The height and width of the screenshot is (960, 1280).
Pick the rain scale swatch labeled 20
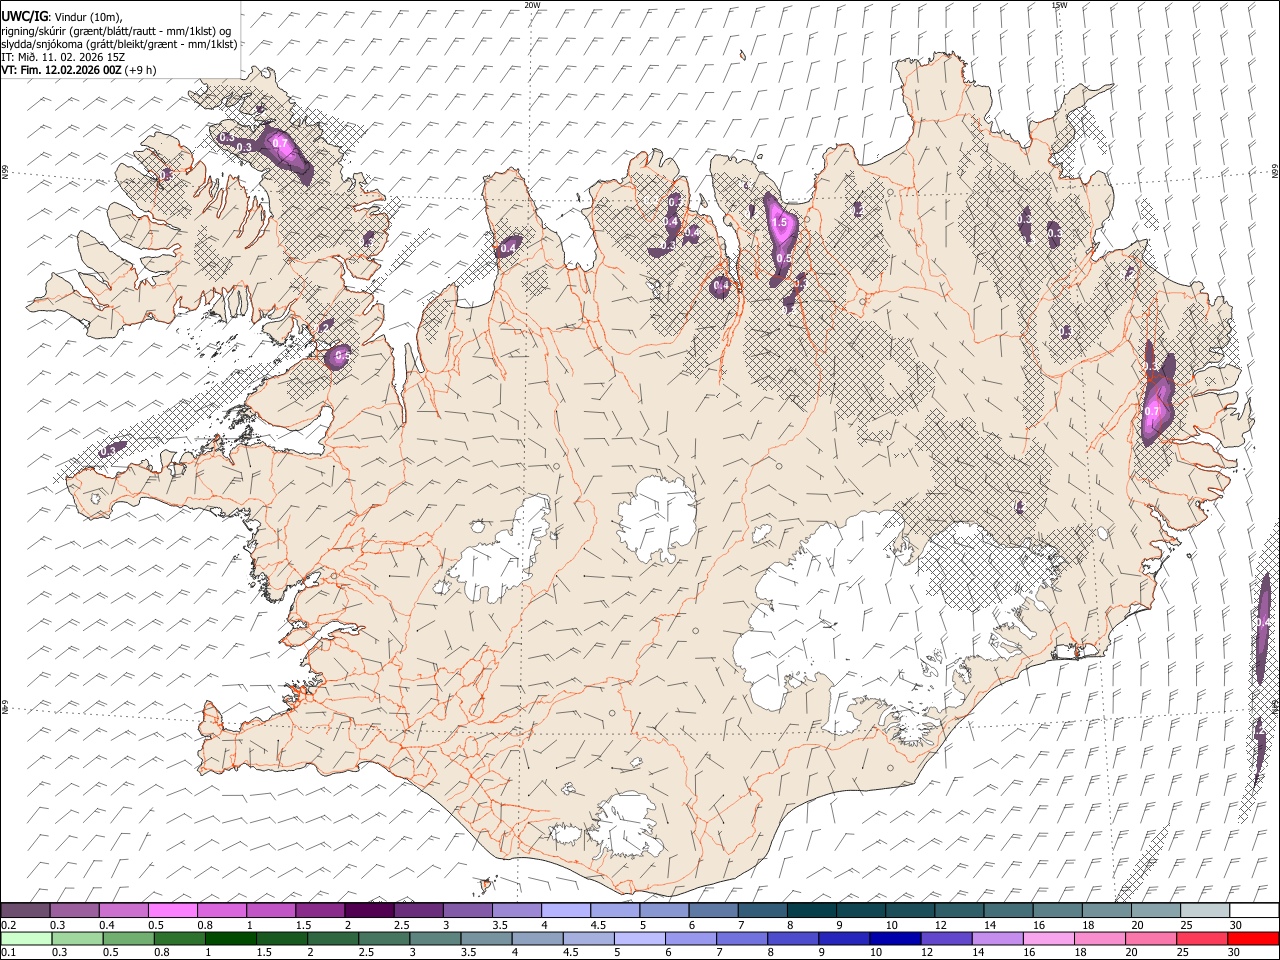click(x=1150, y=939)
